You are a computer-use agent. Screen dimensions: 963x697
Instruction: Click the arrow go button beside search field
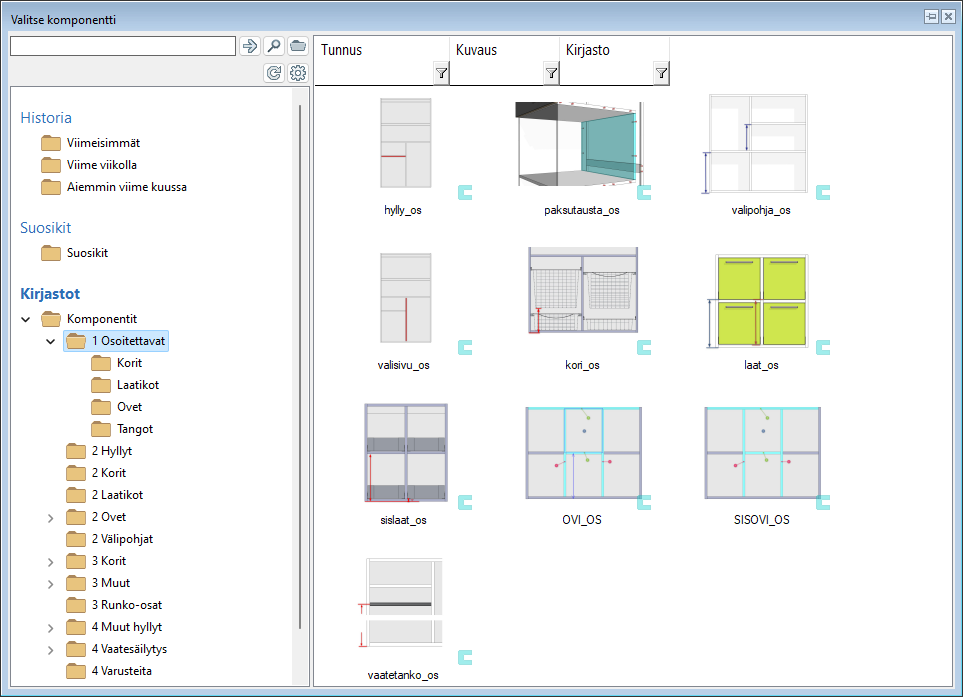coord(249,46)
